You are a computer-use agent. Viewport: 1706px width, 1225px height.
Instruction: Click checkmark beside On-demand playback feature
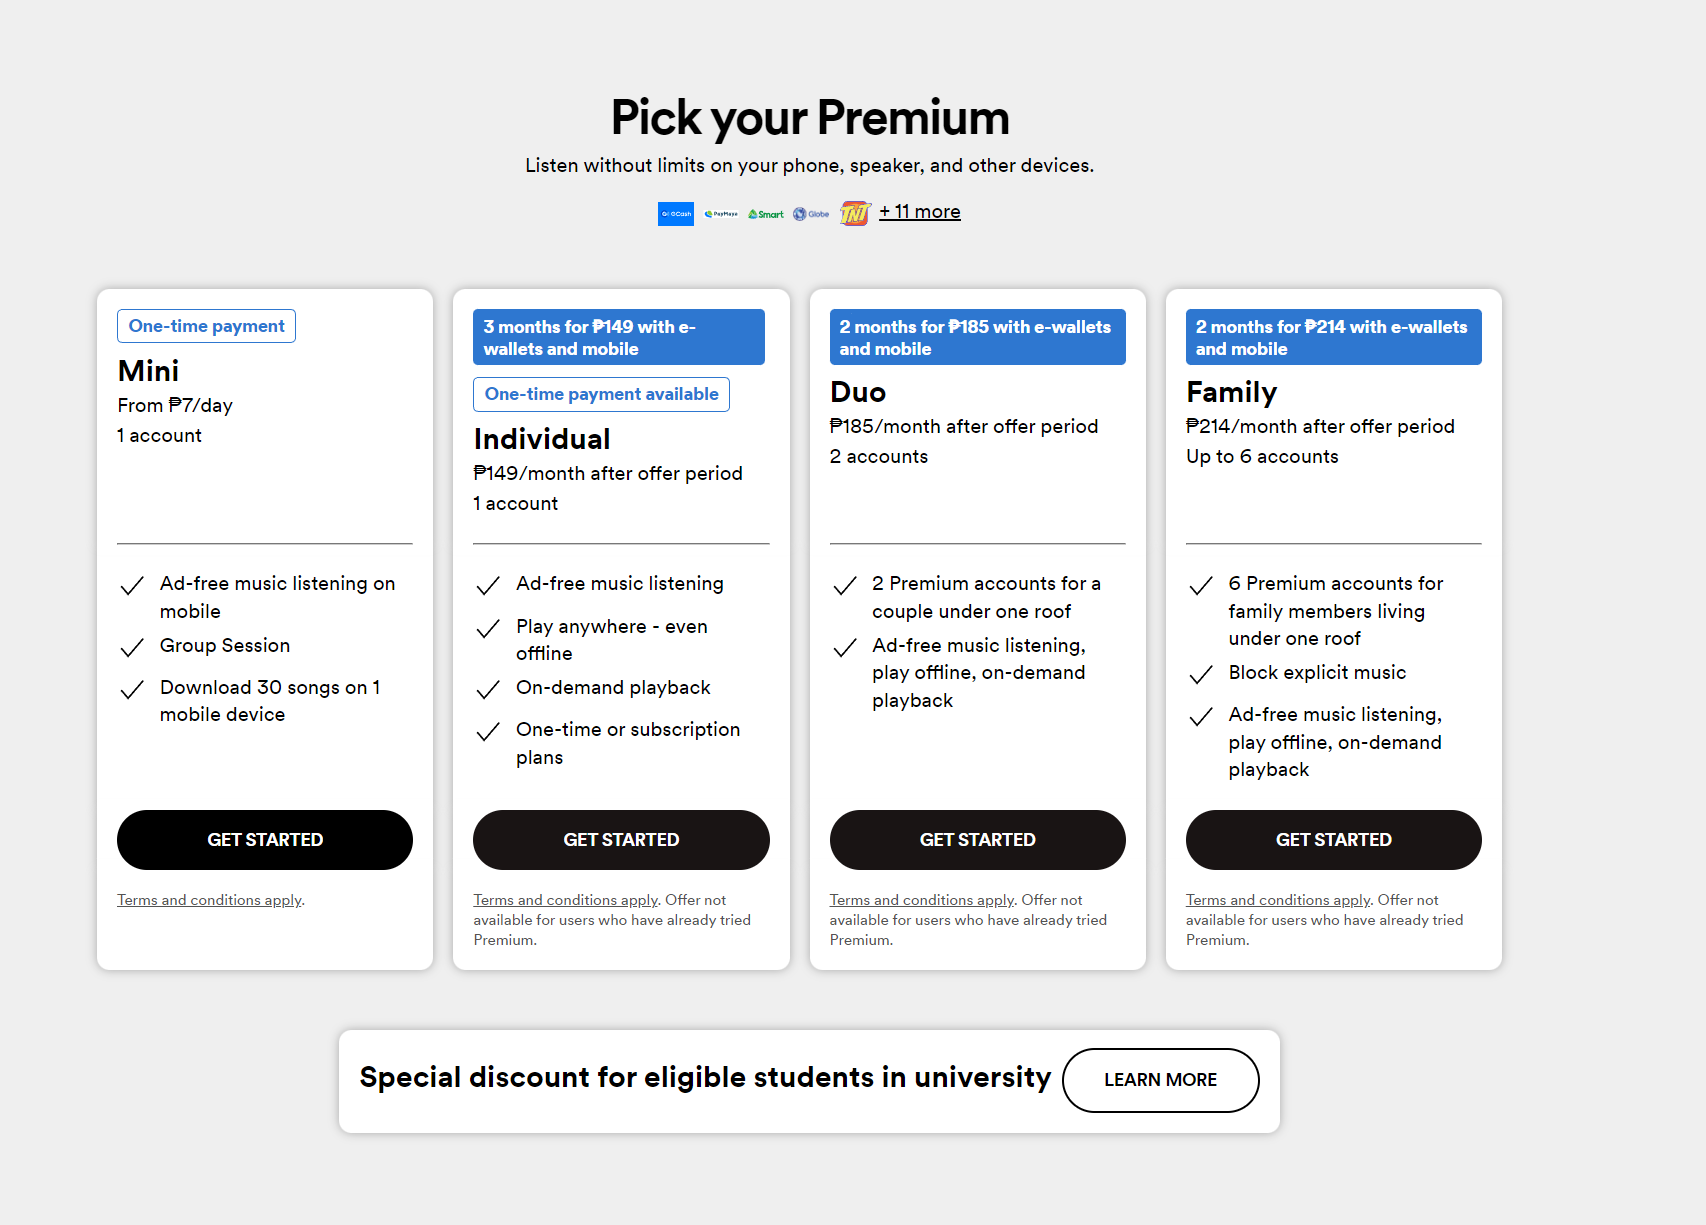click(x=488, y=690)
